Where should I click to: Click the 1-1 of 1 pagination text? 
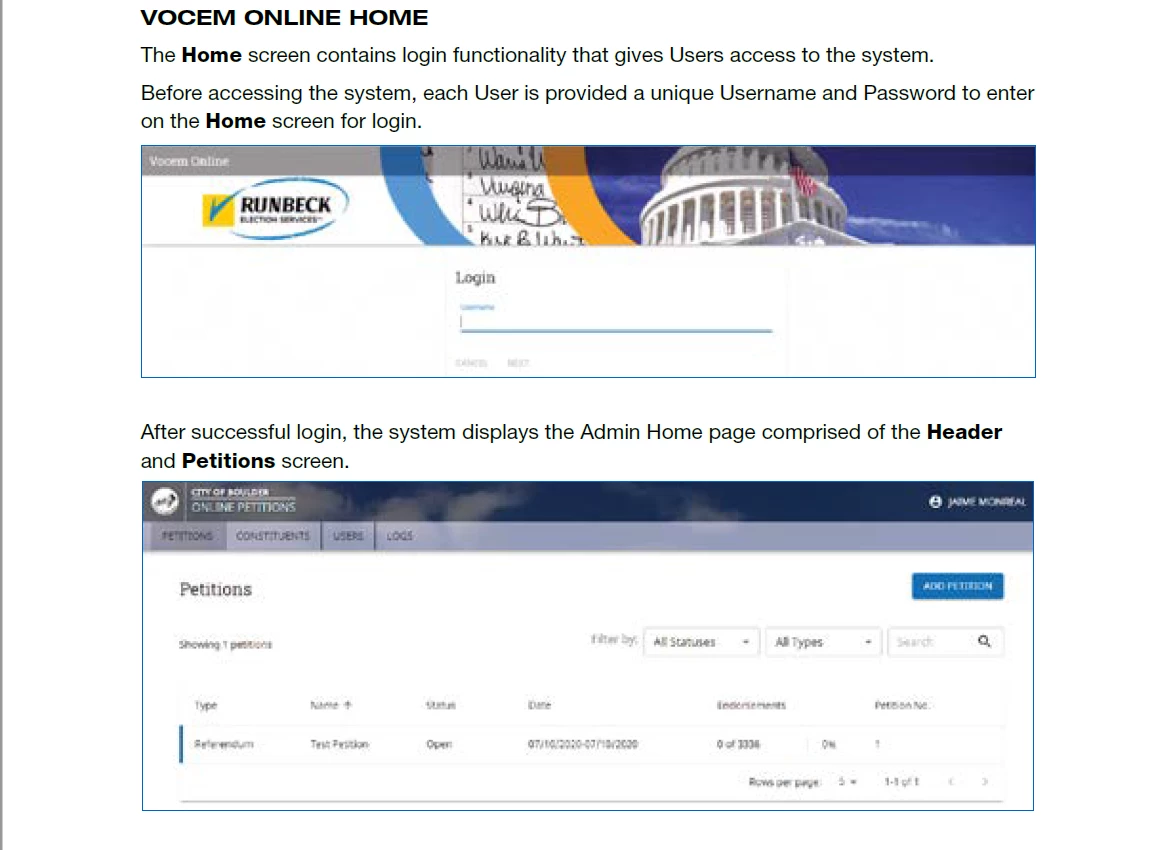click(901, 781)
